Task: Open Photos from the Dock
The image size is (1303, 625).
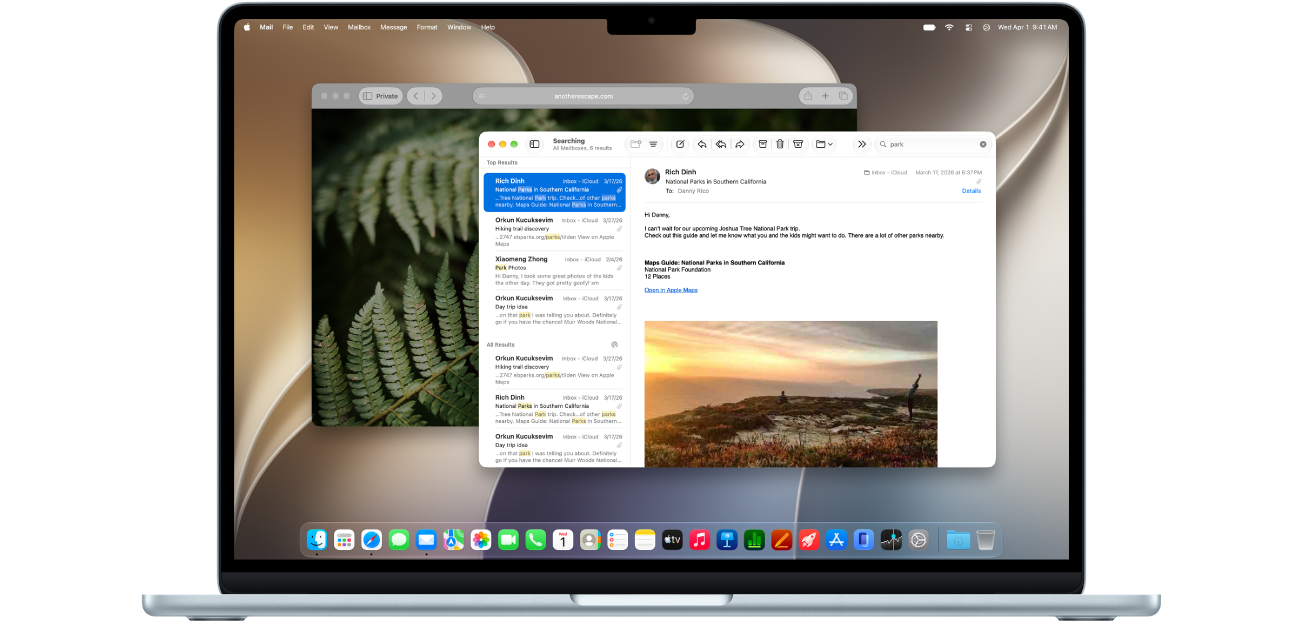Action: (x=481, y=539)
